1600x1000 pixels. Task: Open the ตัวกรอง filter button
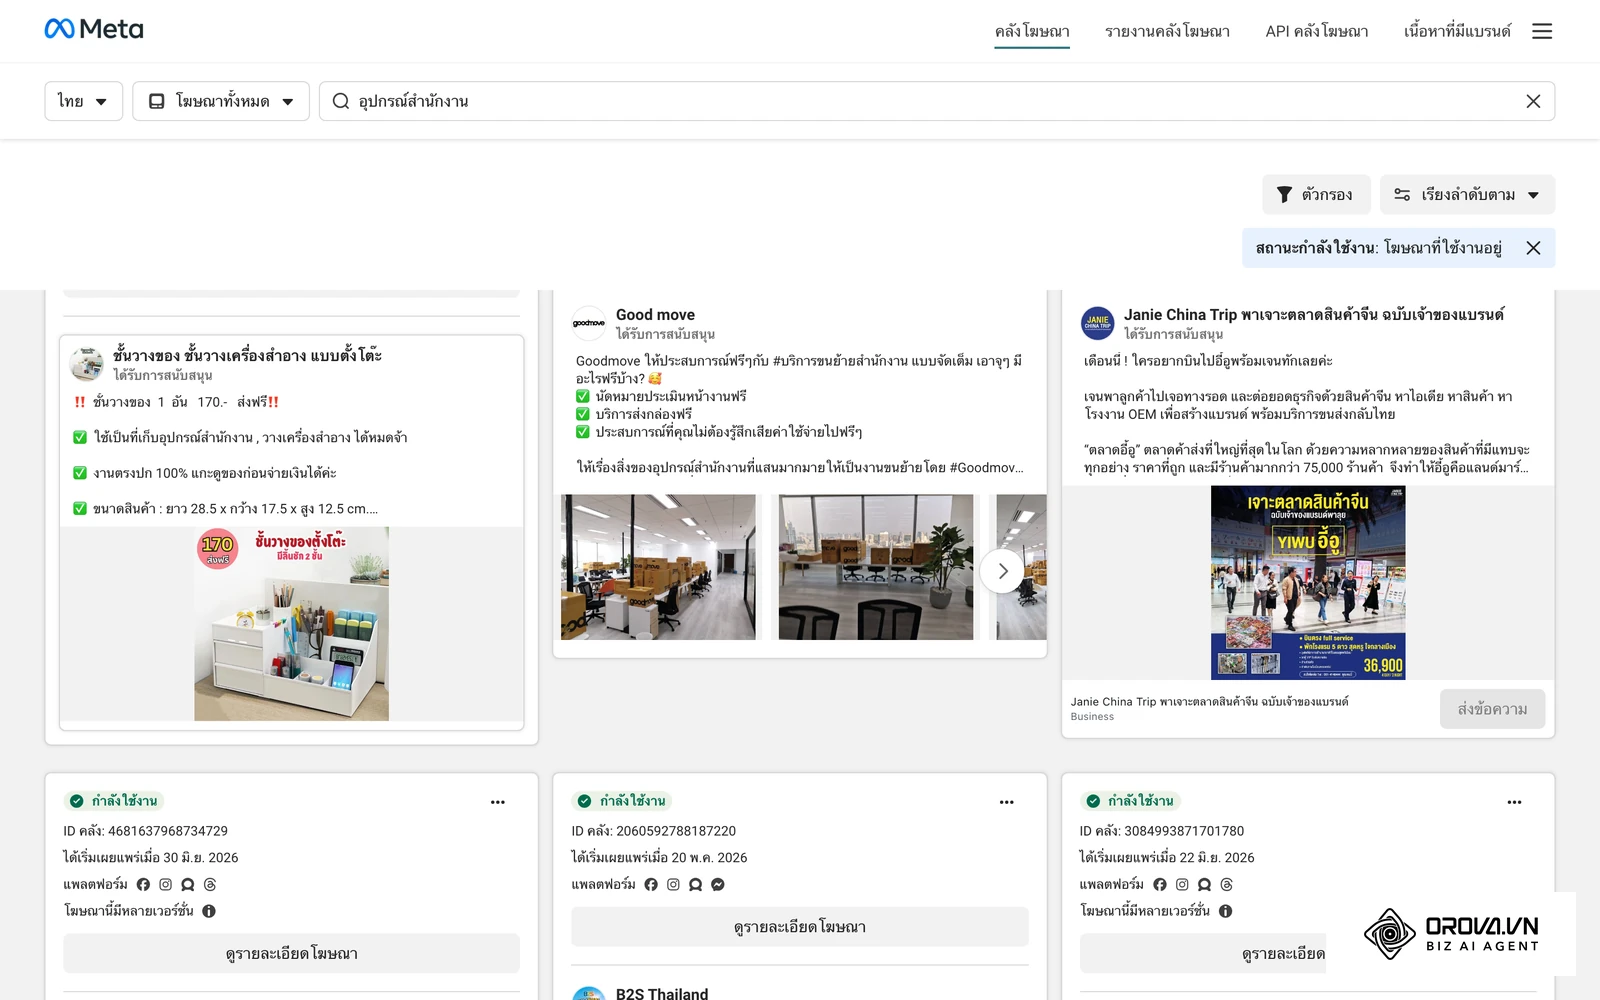pos(1316,195)
